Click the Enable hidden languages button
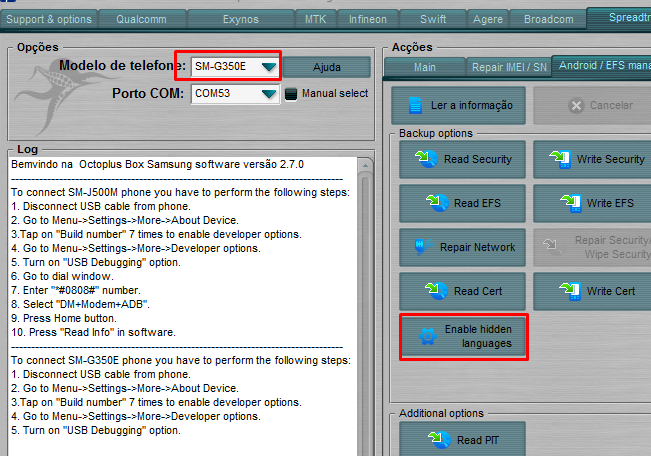This screenshot has width=651, height=456. (463, 337)
